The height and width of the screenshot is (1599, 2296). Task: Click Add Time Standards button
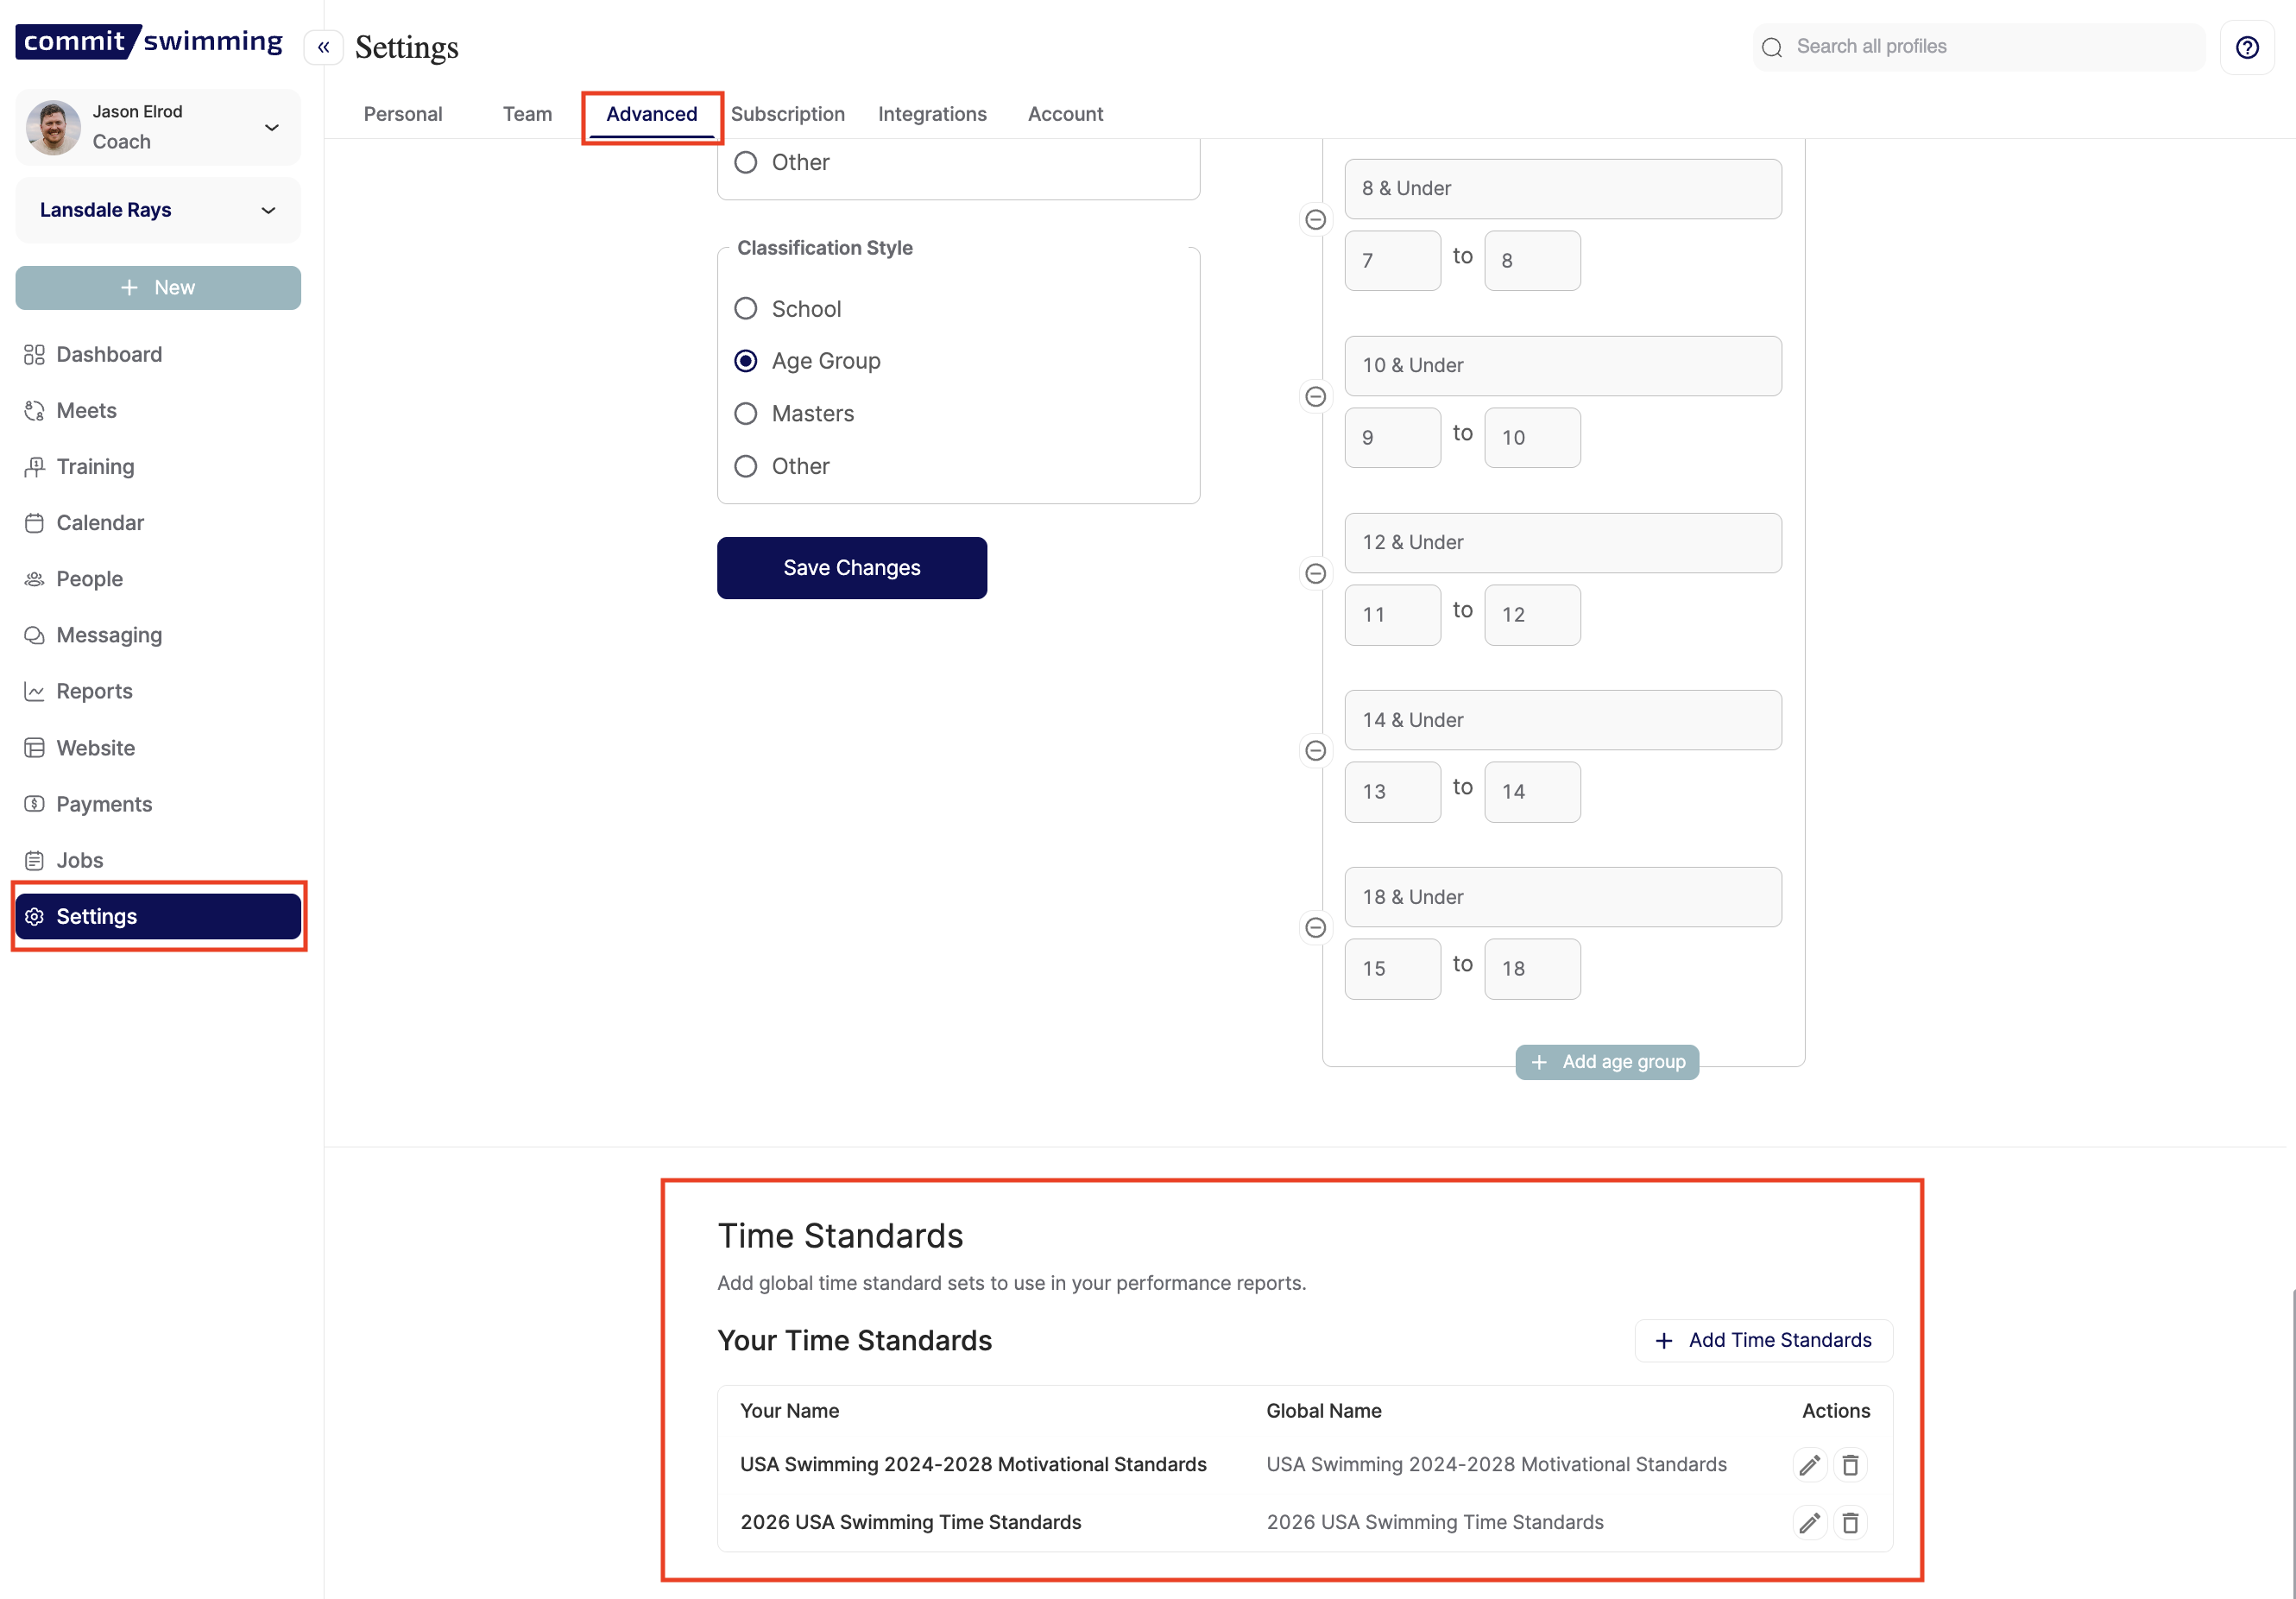tap(1763, 1340)
